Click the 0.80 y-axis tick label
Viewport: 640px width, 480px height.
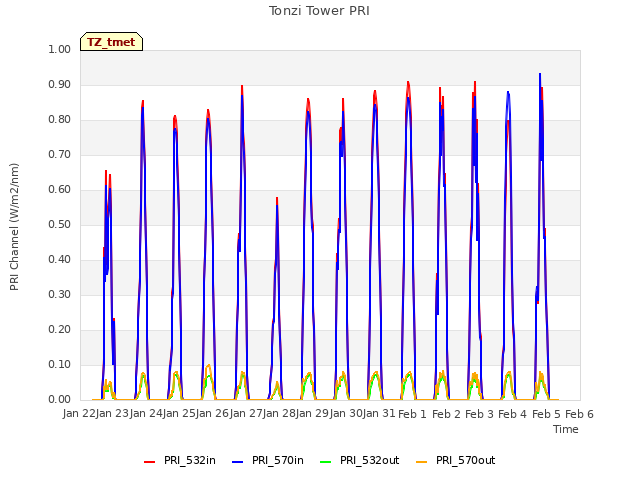tap(59, 120)
